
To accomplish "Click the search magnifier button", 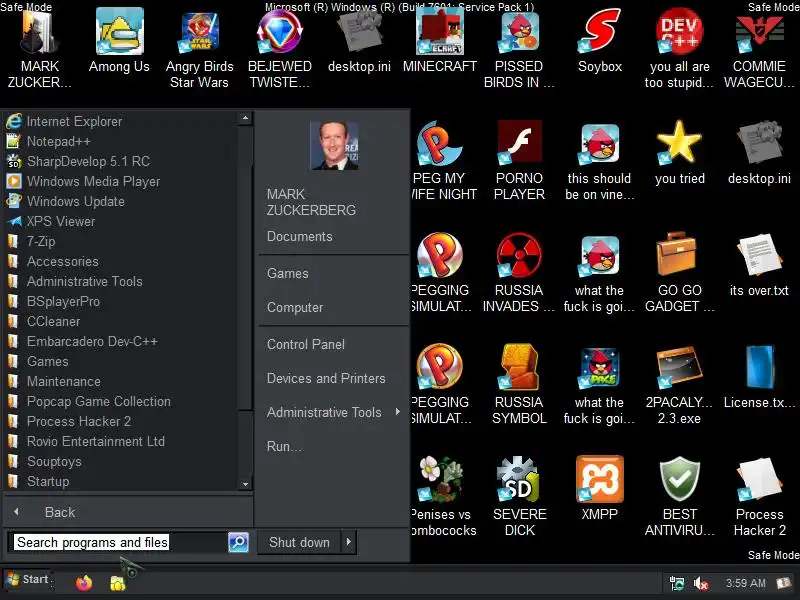I will 238,542.
